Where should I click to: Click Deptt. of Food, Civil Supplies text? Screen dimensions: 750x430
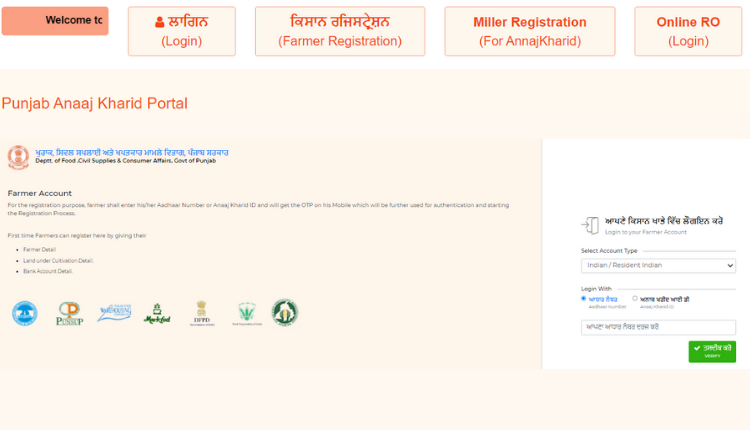tap(126, 161)
